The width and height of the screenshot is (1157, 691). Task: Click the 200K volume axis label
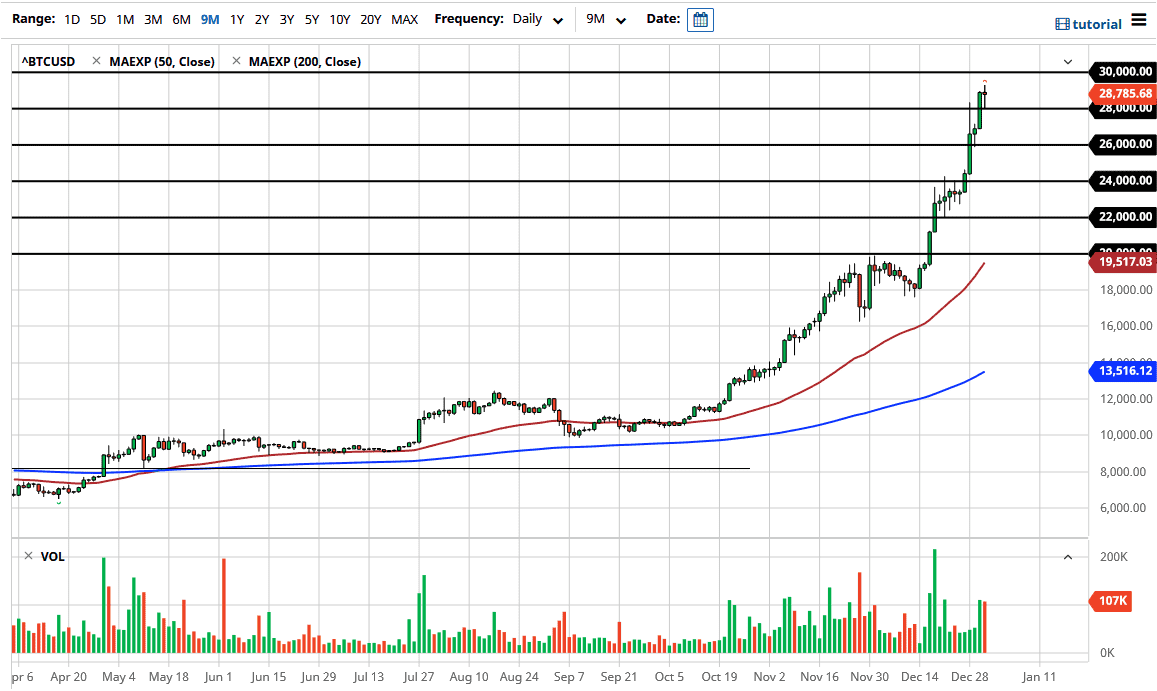[1113, 557]
